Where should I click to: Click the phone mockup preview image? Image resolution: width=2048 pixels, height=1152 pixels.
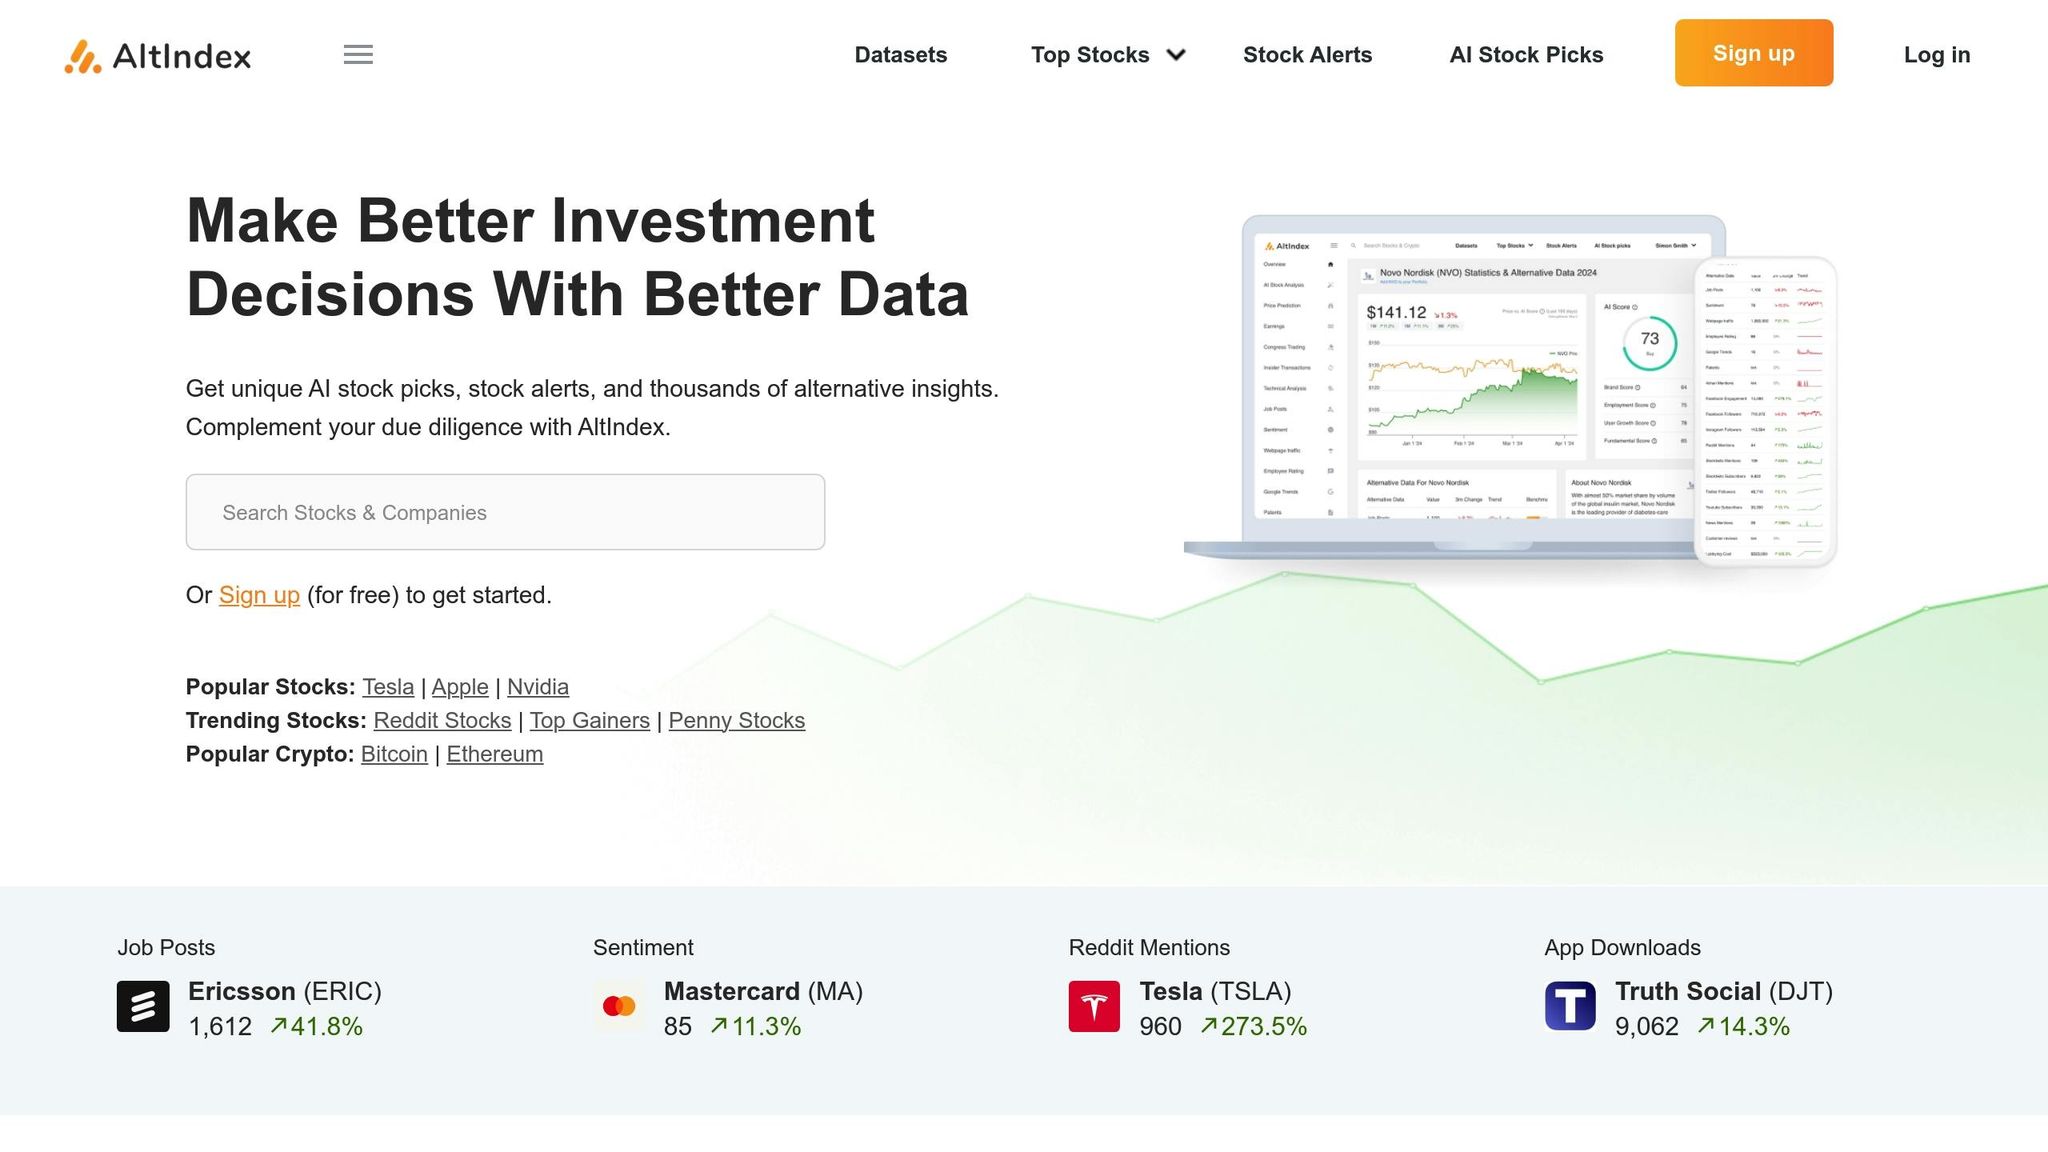point(1765,412)
